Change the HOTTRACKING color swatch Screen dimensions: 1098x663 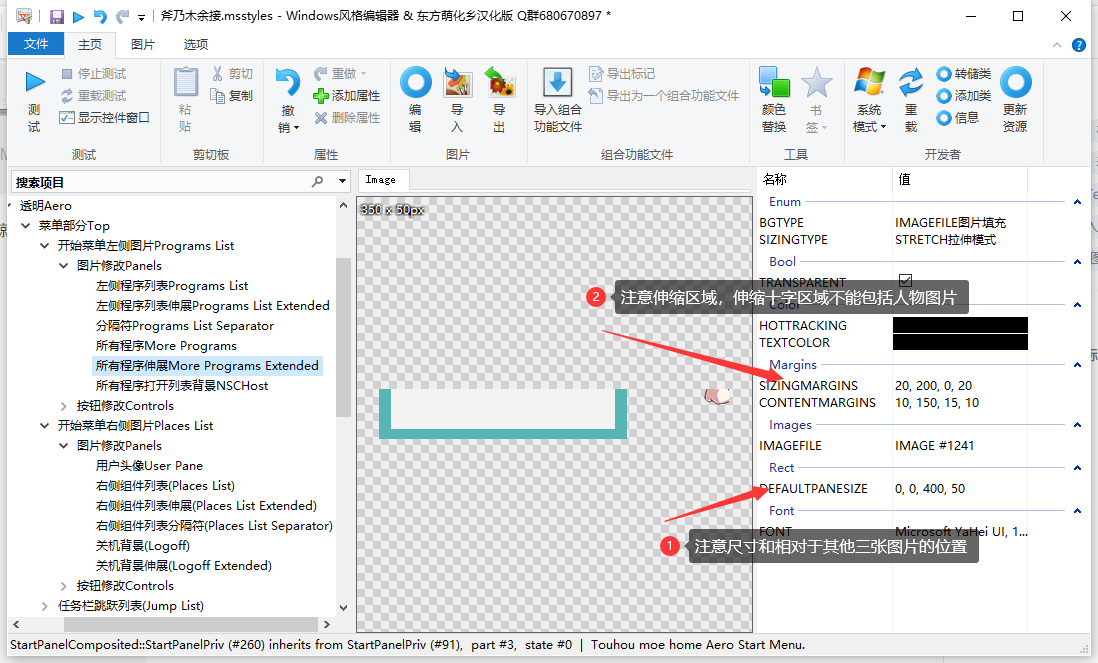point(960,325)
